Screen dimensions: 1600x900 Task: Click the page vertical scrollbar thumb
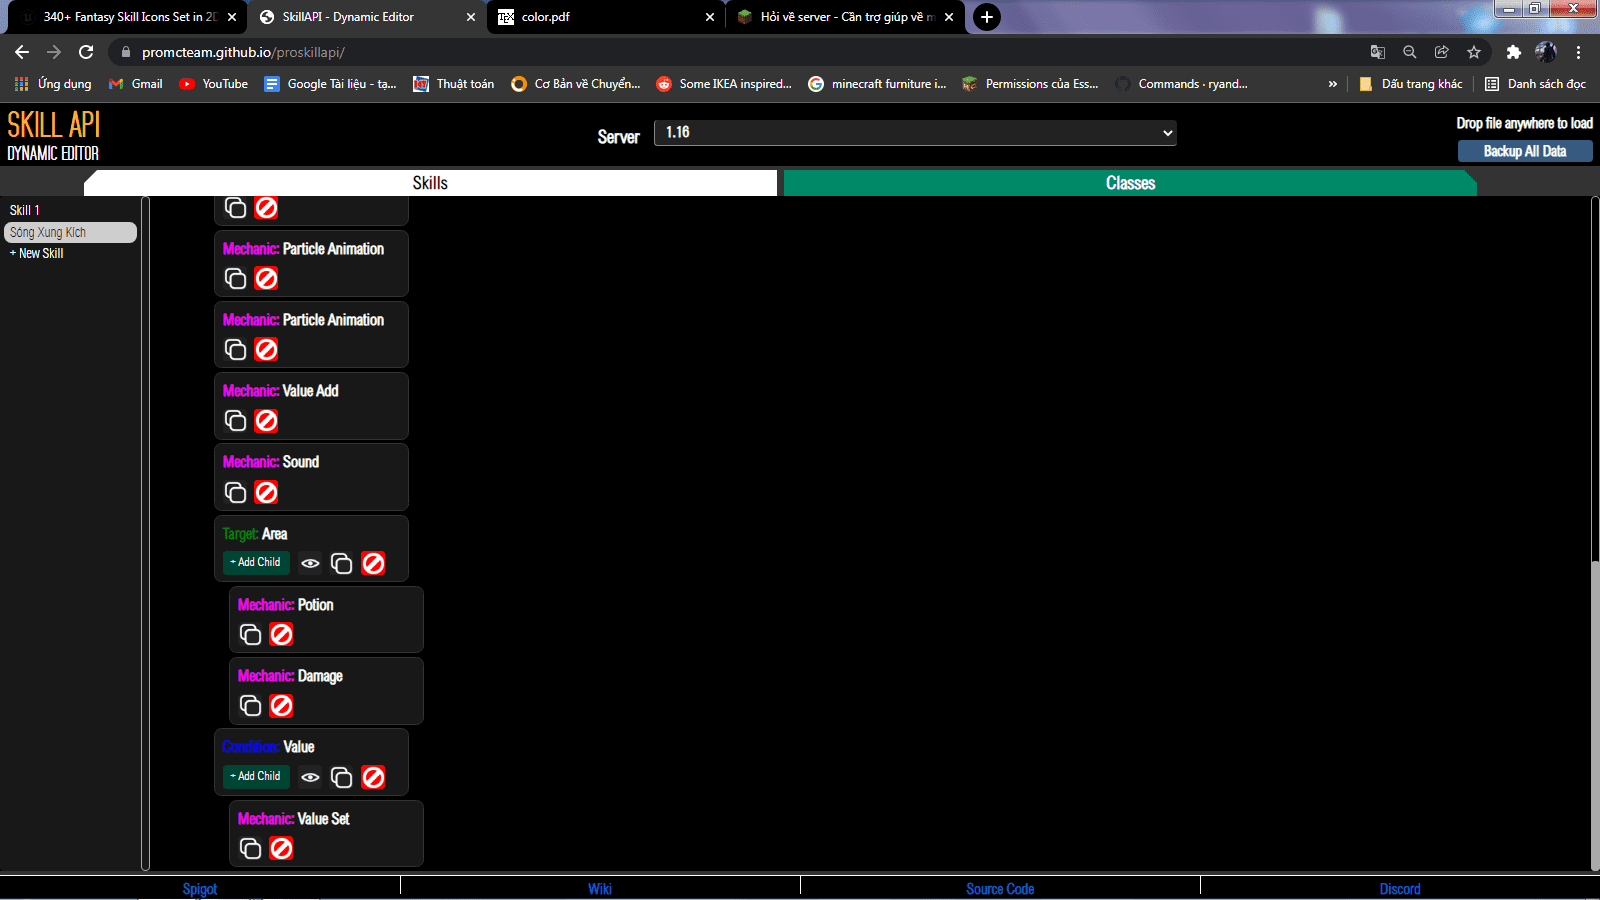tap(1595, 716)
